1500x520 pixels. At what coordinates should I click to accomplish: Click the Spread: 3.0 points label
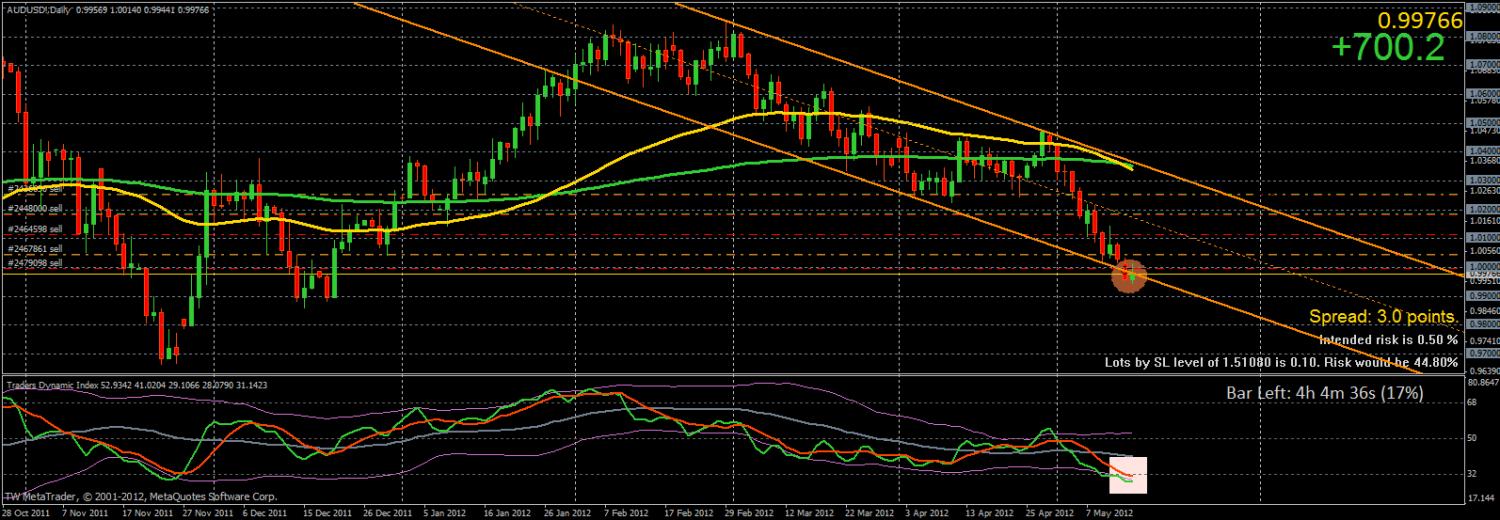tap(1383, 317)
